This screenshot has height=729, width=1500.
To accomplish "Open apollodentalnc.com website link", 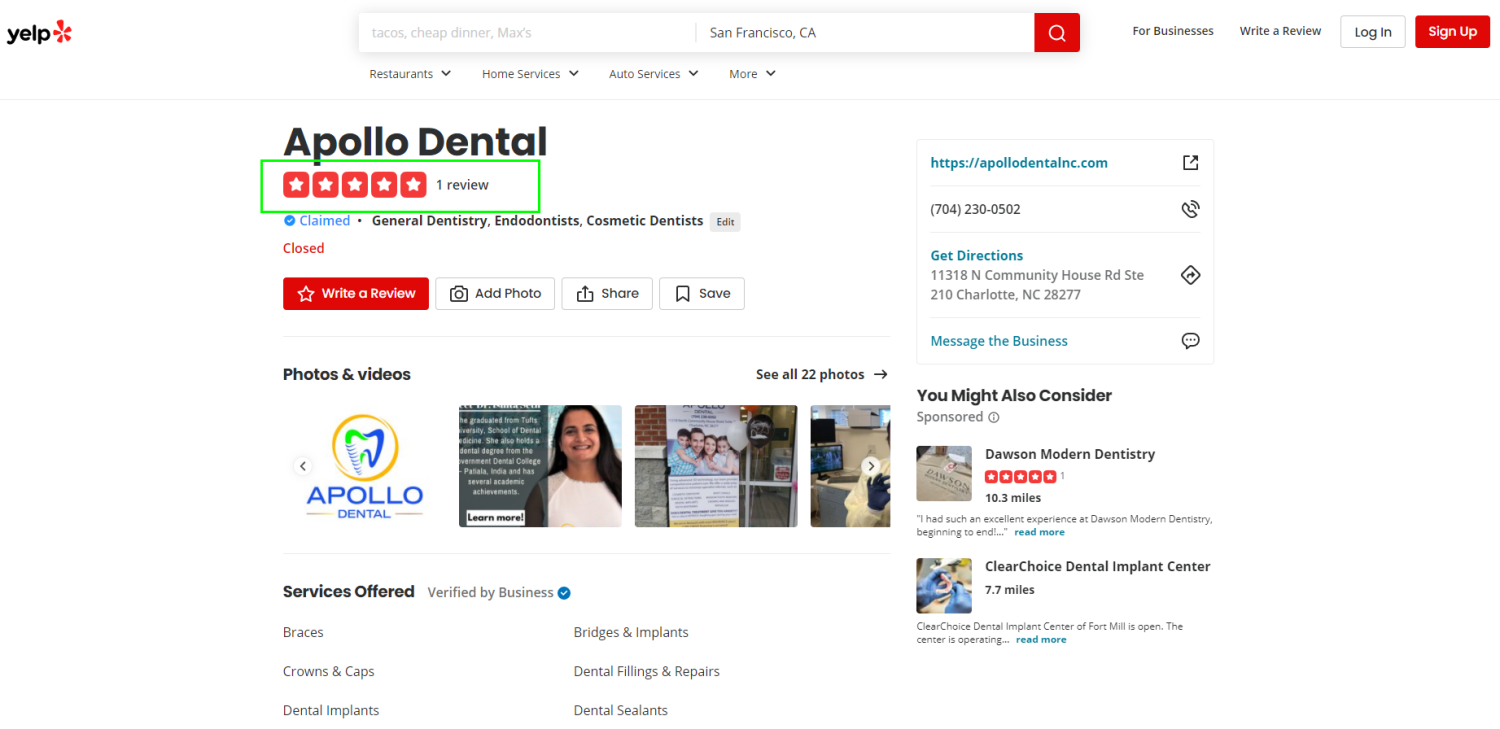I will pyautogui.click(x=1019, y=163).
